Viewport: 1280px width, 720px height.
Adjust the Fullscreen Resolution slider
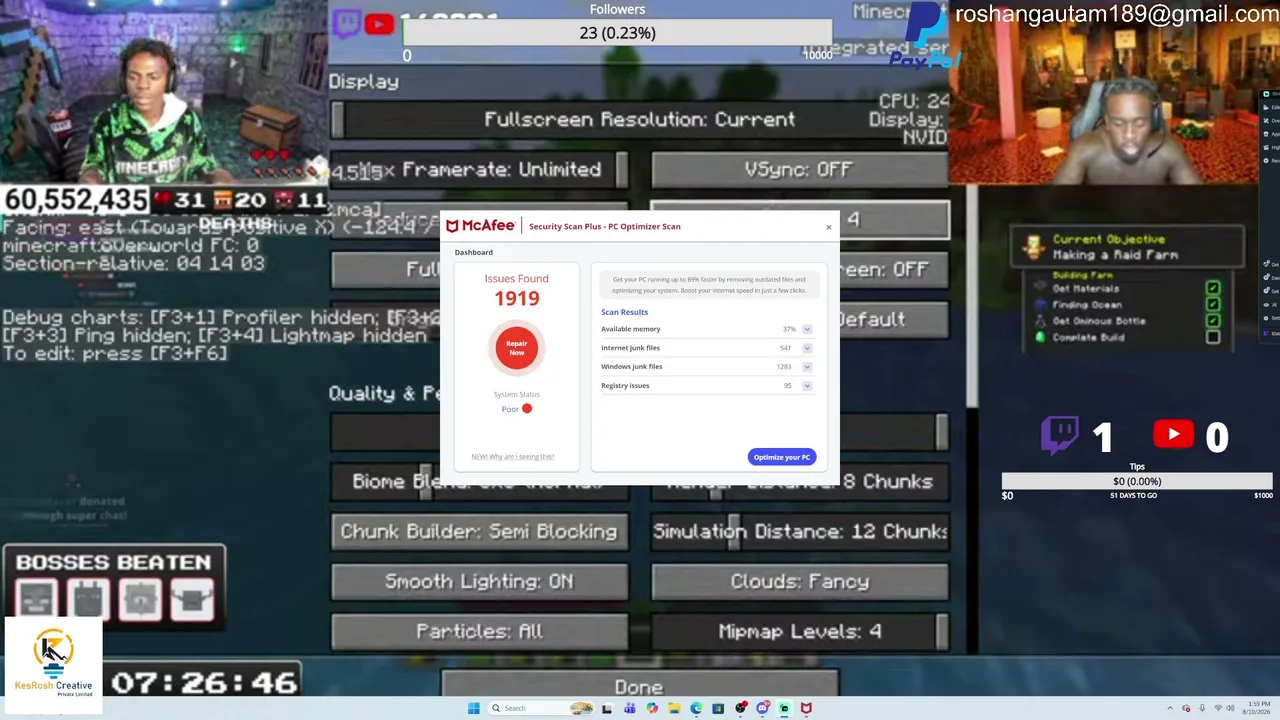coord(640,120)
